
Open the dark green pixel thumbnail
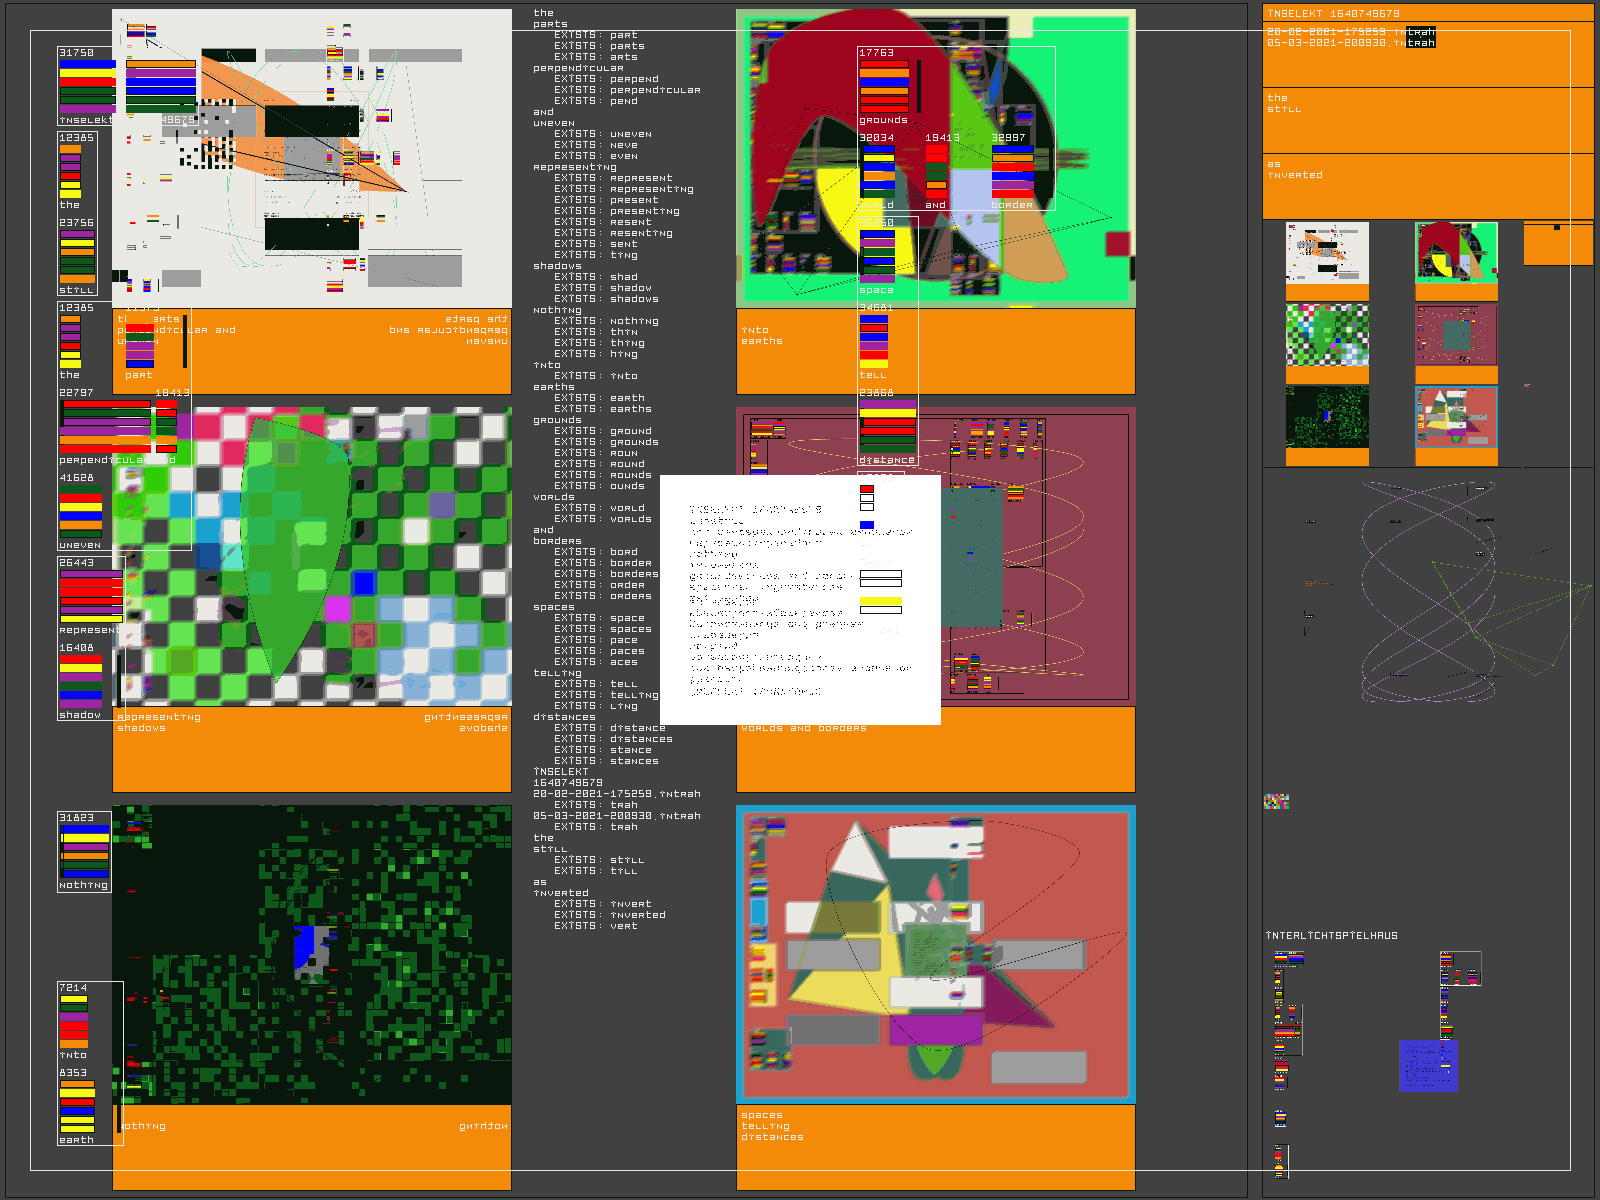coord(1326,417)
